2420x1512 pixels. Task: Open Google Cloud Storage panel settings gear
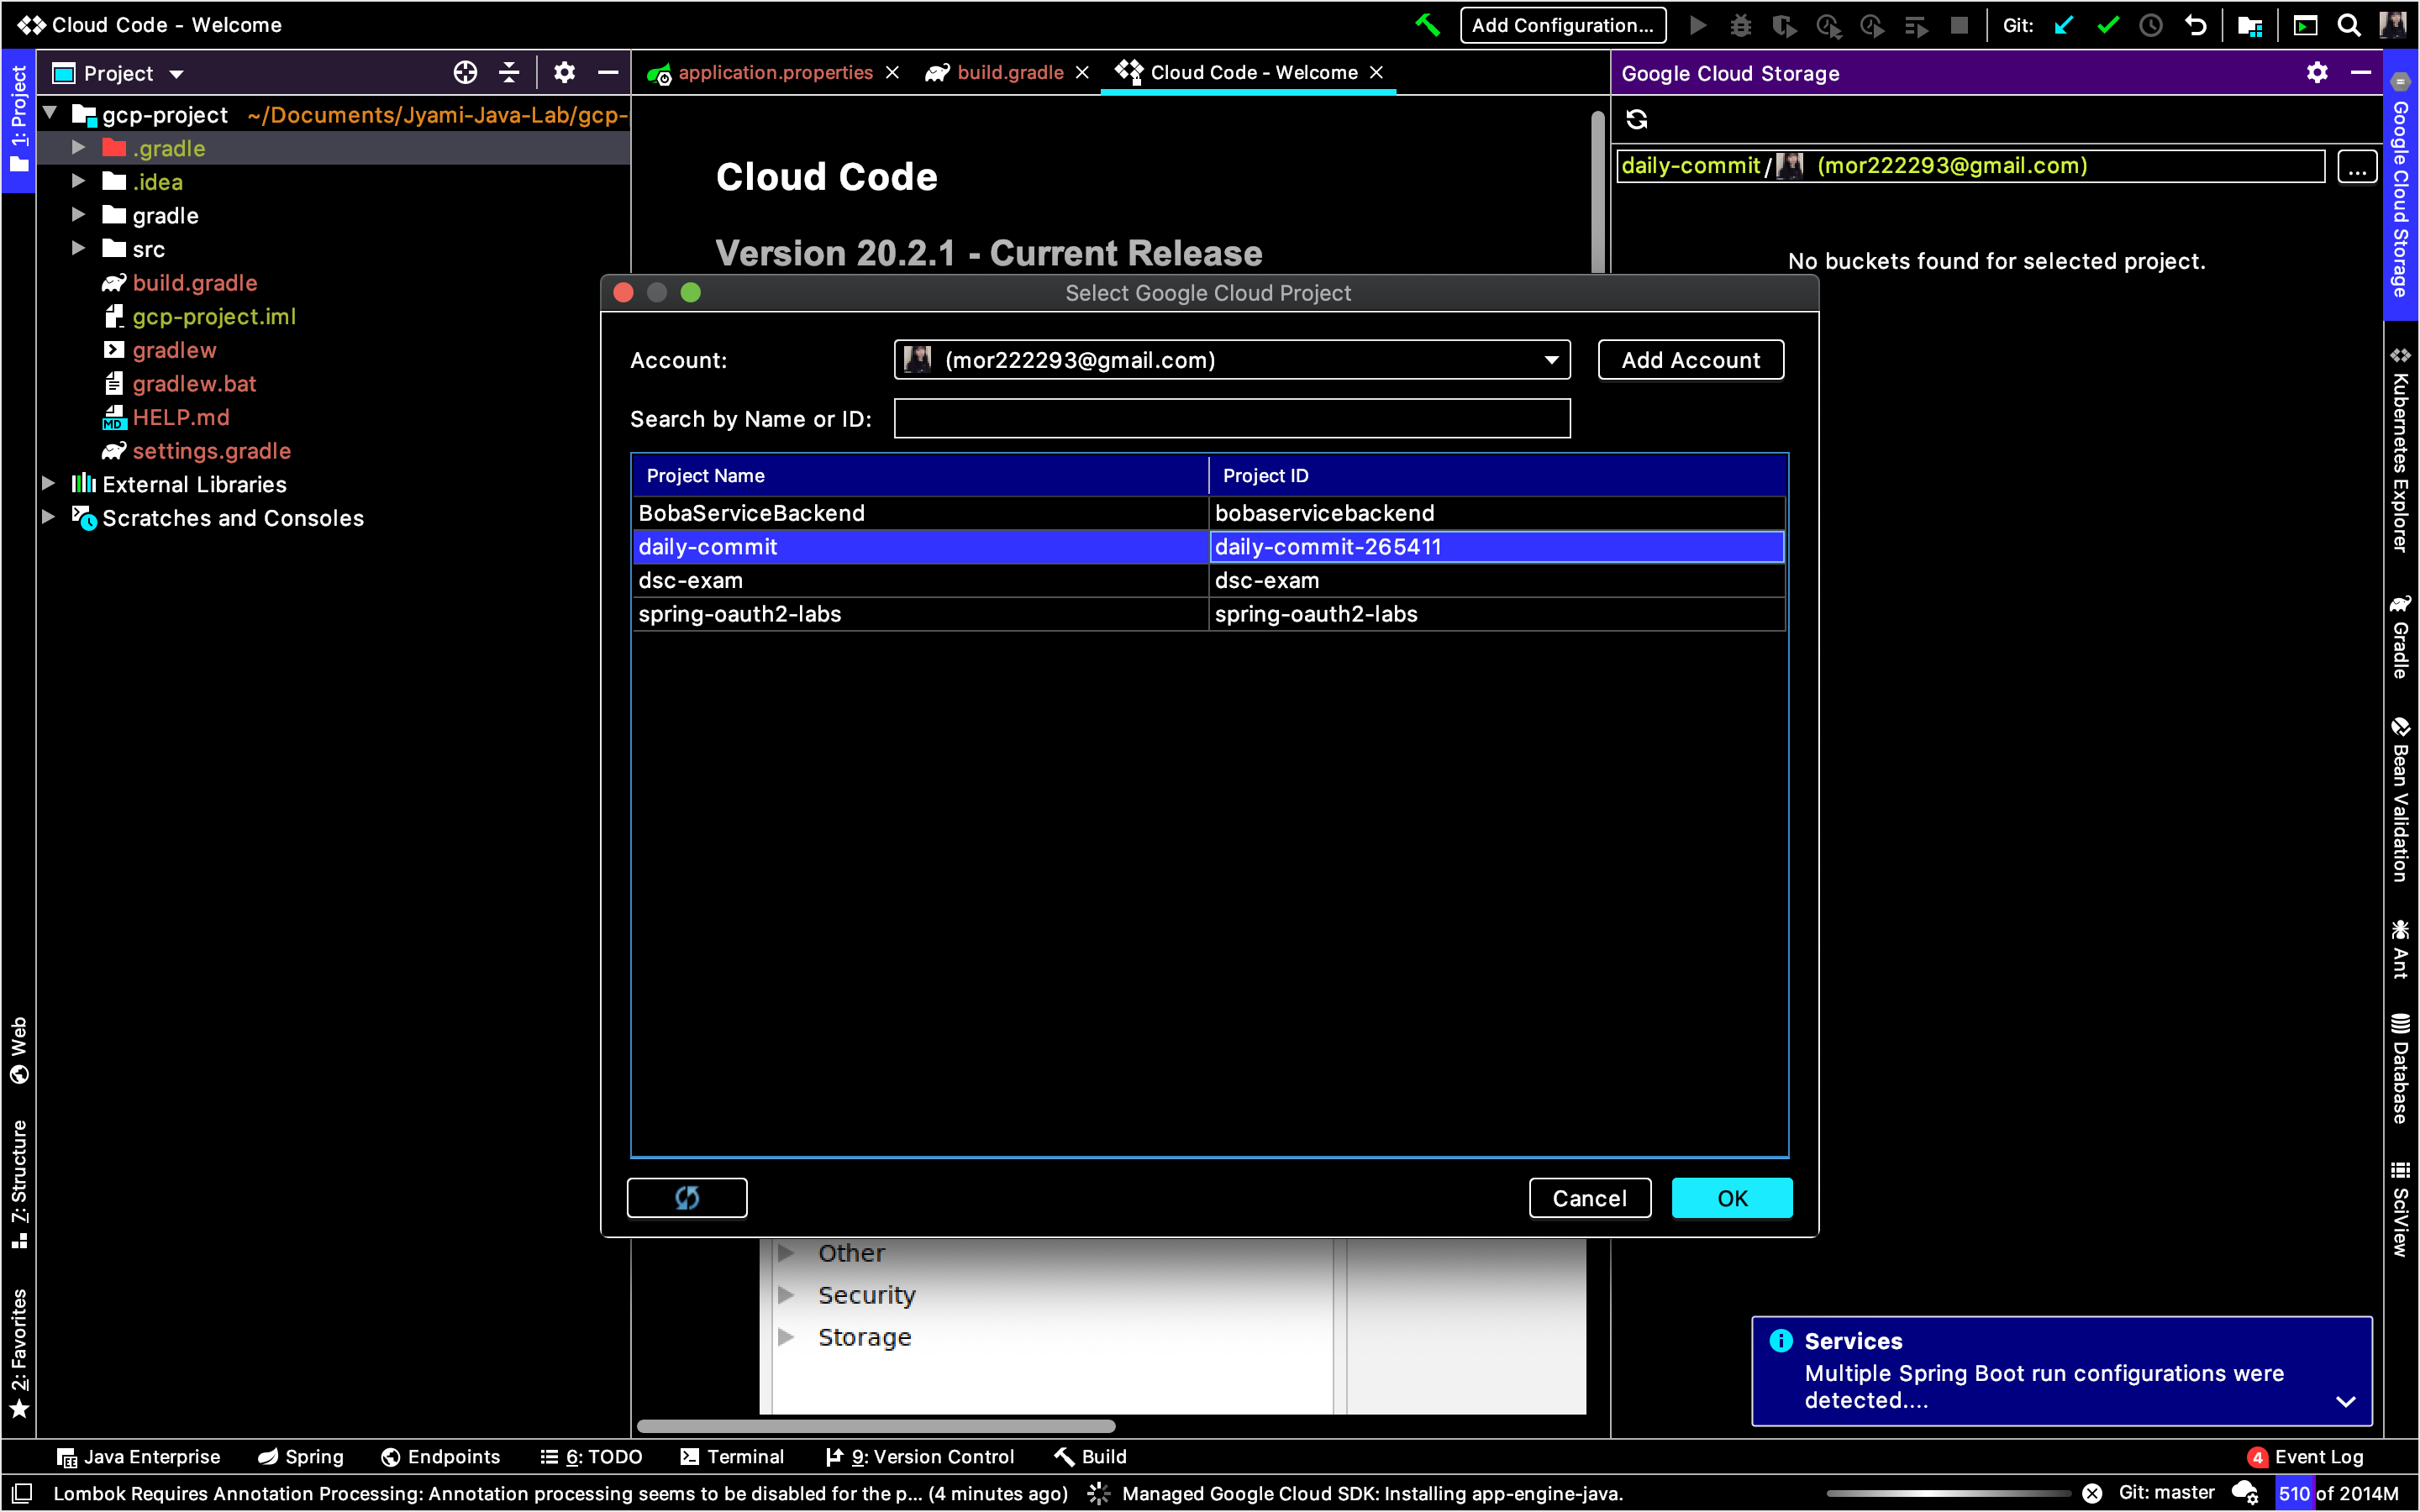click(2316, 73)
